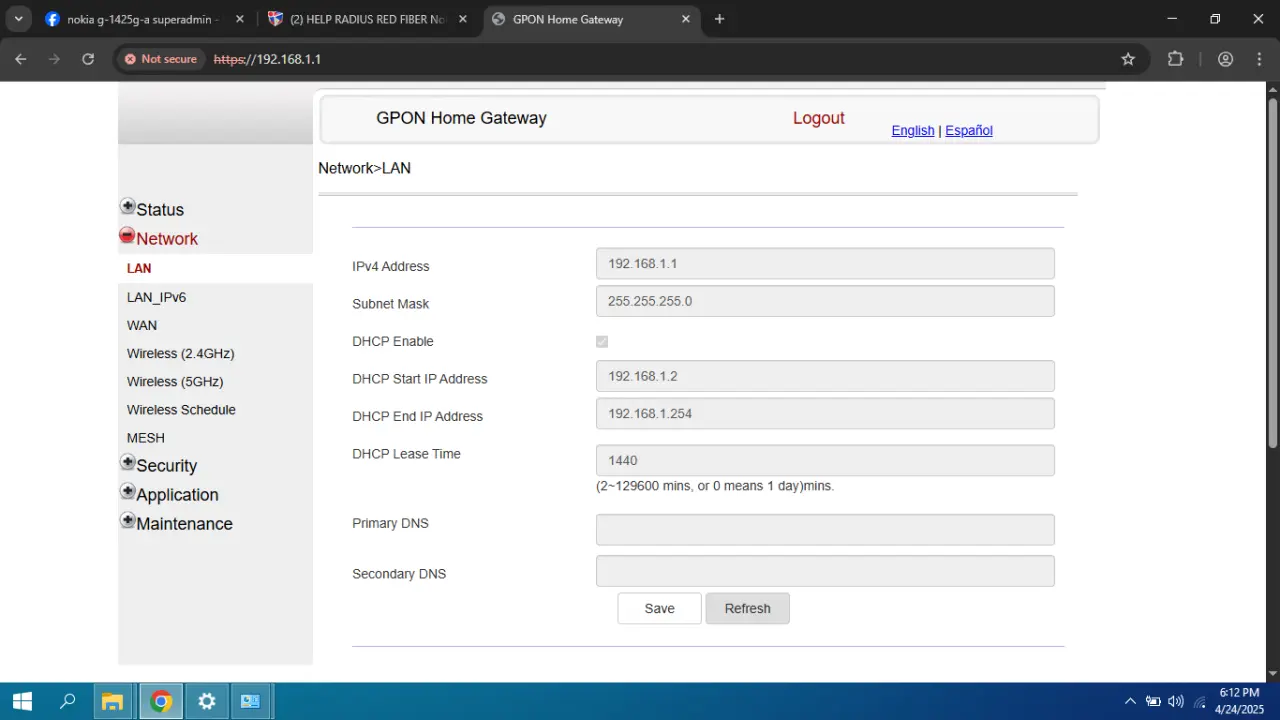This screenshot has height=720, width=1280.
Task: Open the Extensions puzzle icon
Action: [1176, 59]
